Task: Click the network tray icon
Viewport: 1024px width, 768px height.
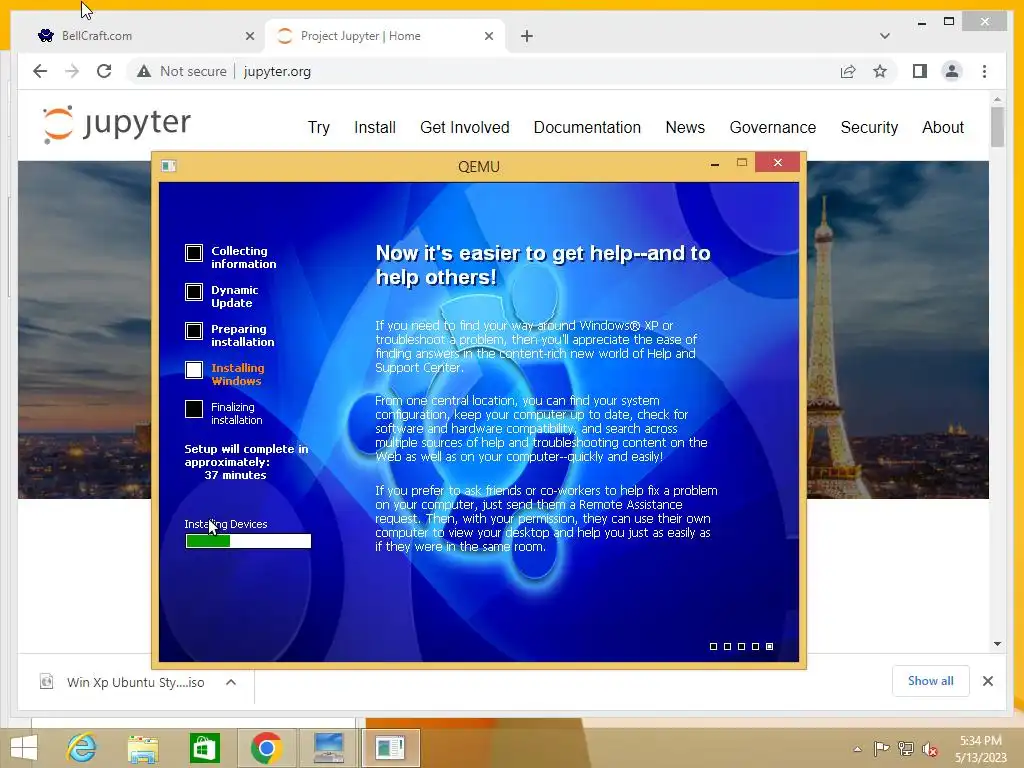Action: (906, 748)
